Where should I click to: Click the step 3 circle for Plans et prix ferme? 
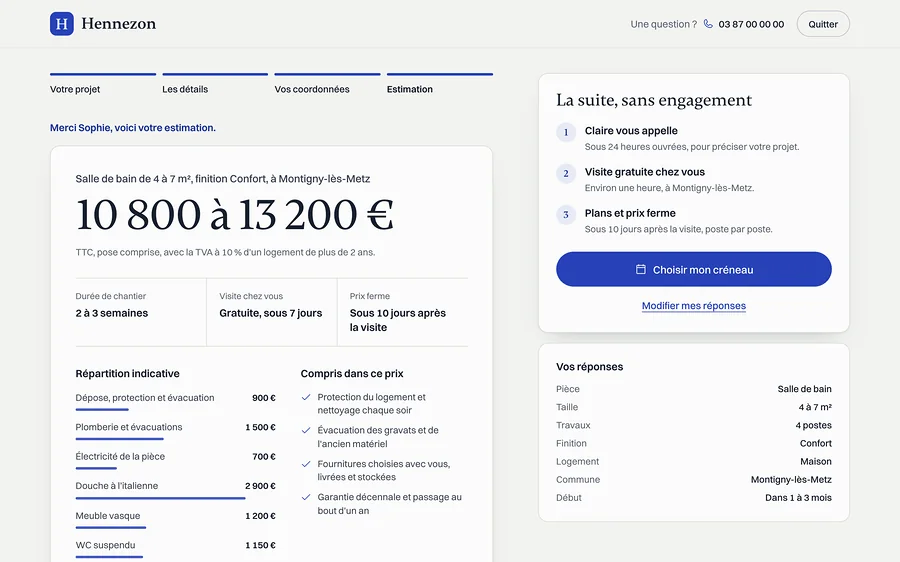(566, 215)
